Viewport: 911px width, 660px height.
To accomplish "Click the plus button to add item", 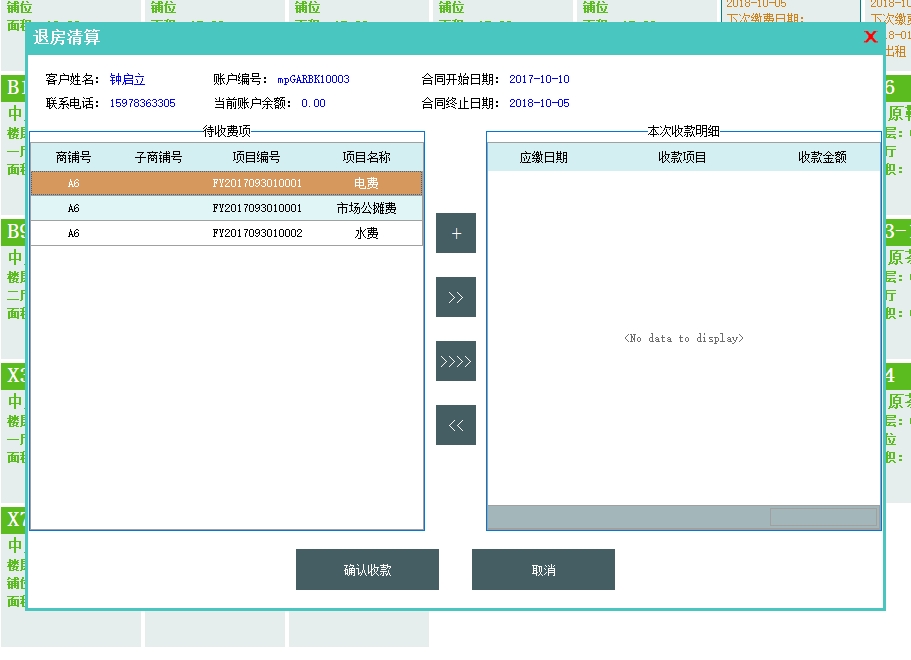I will [x=456, y=233].
